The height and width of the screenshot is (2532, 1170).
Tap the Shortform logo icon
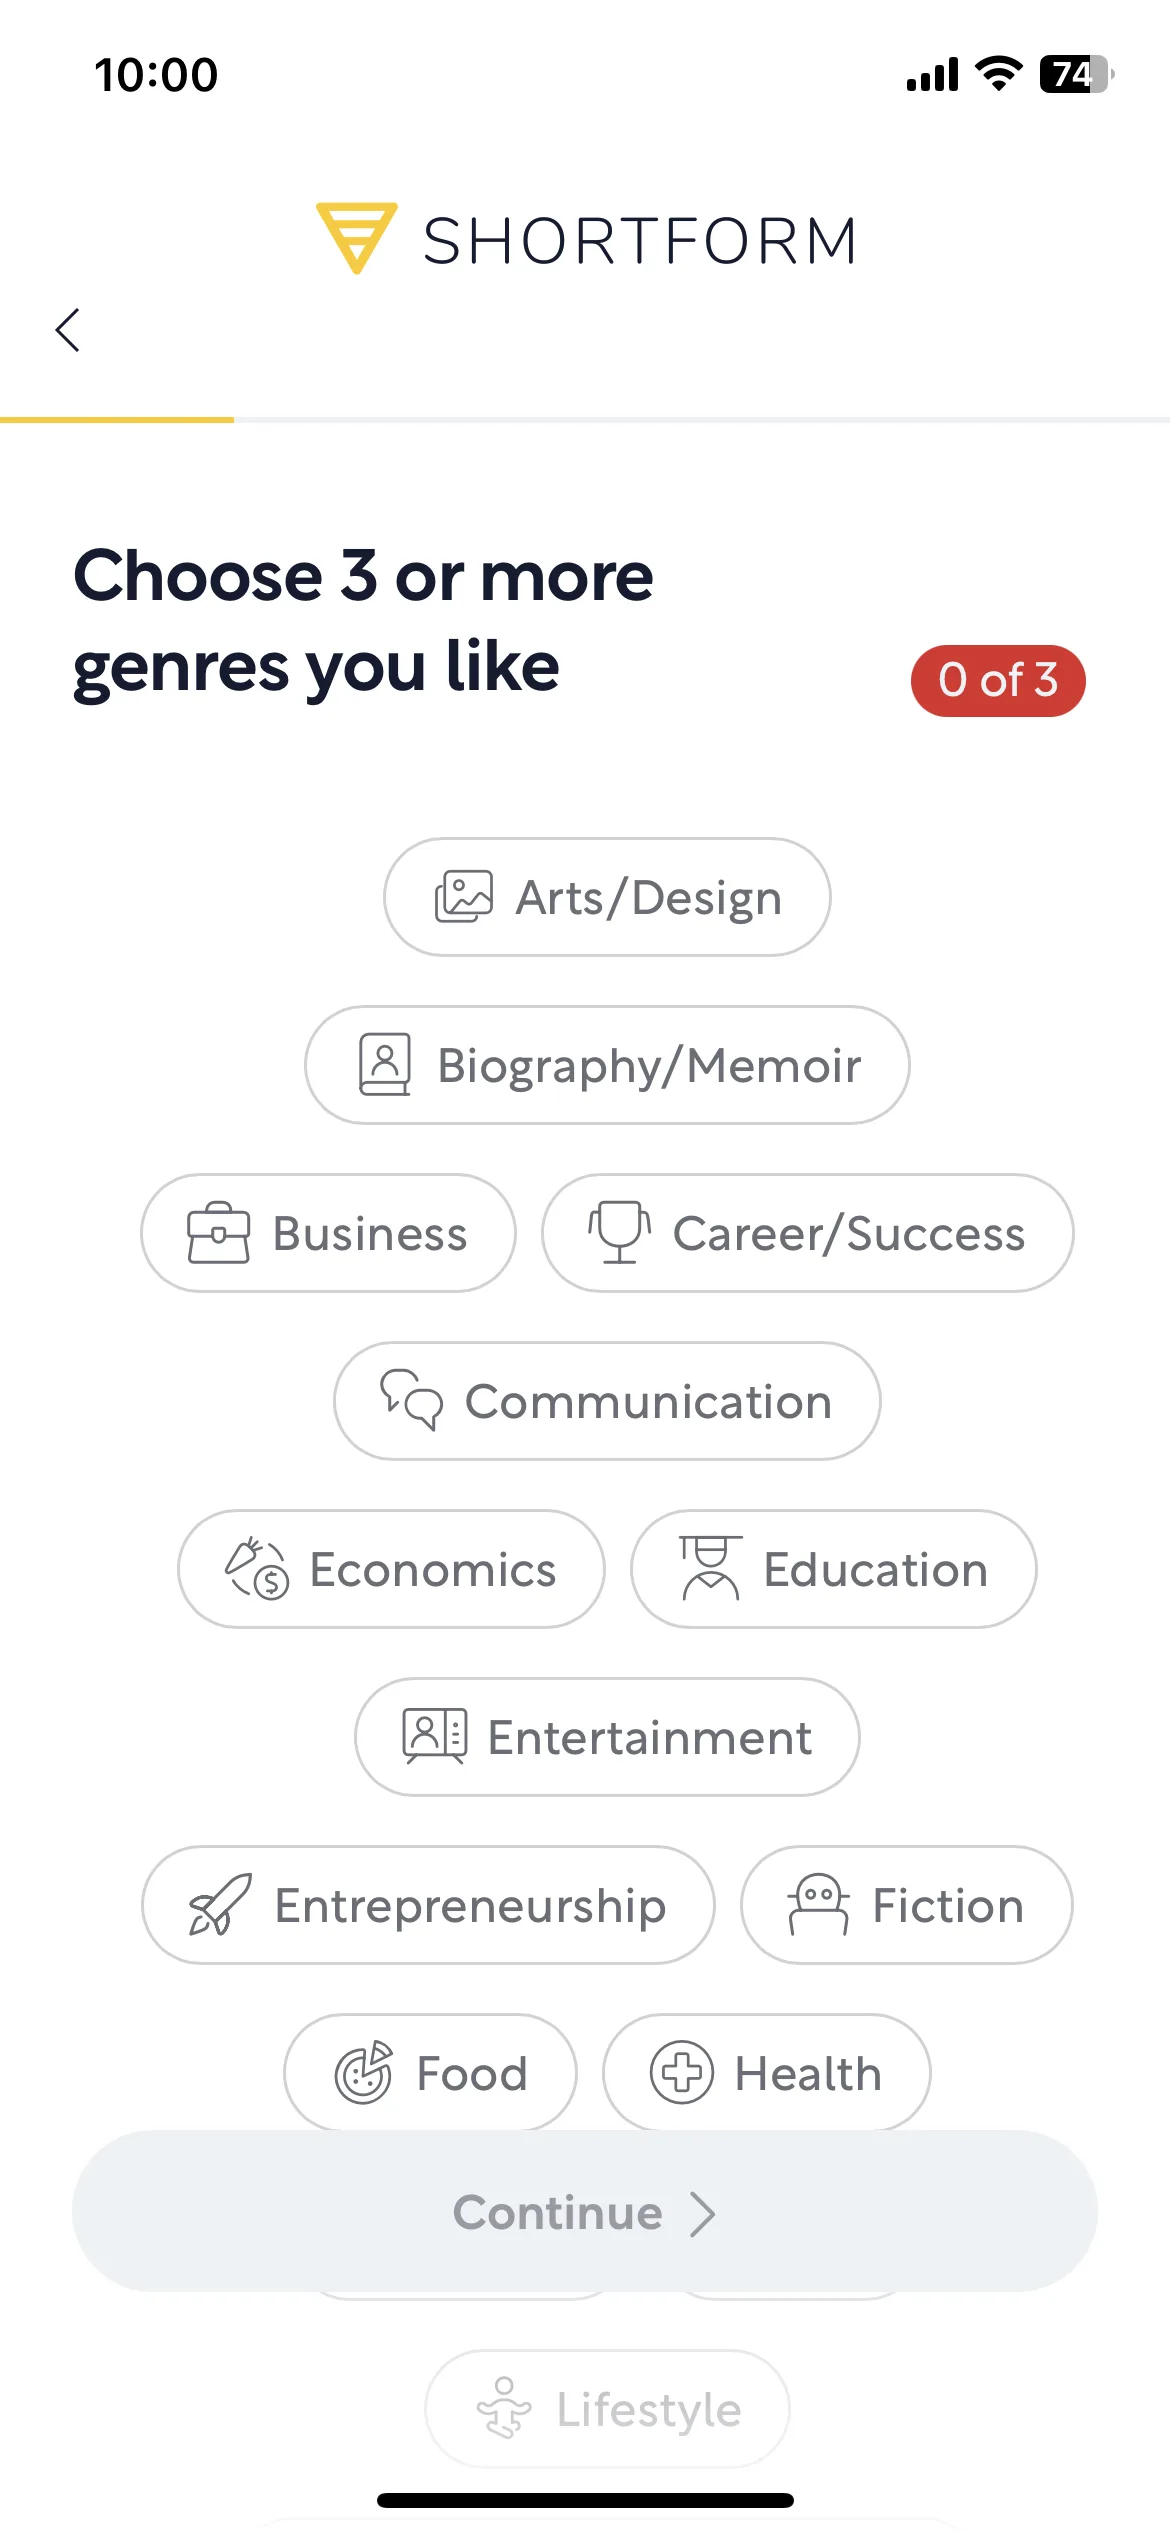[x=356, y=238]
